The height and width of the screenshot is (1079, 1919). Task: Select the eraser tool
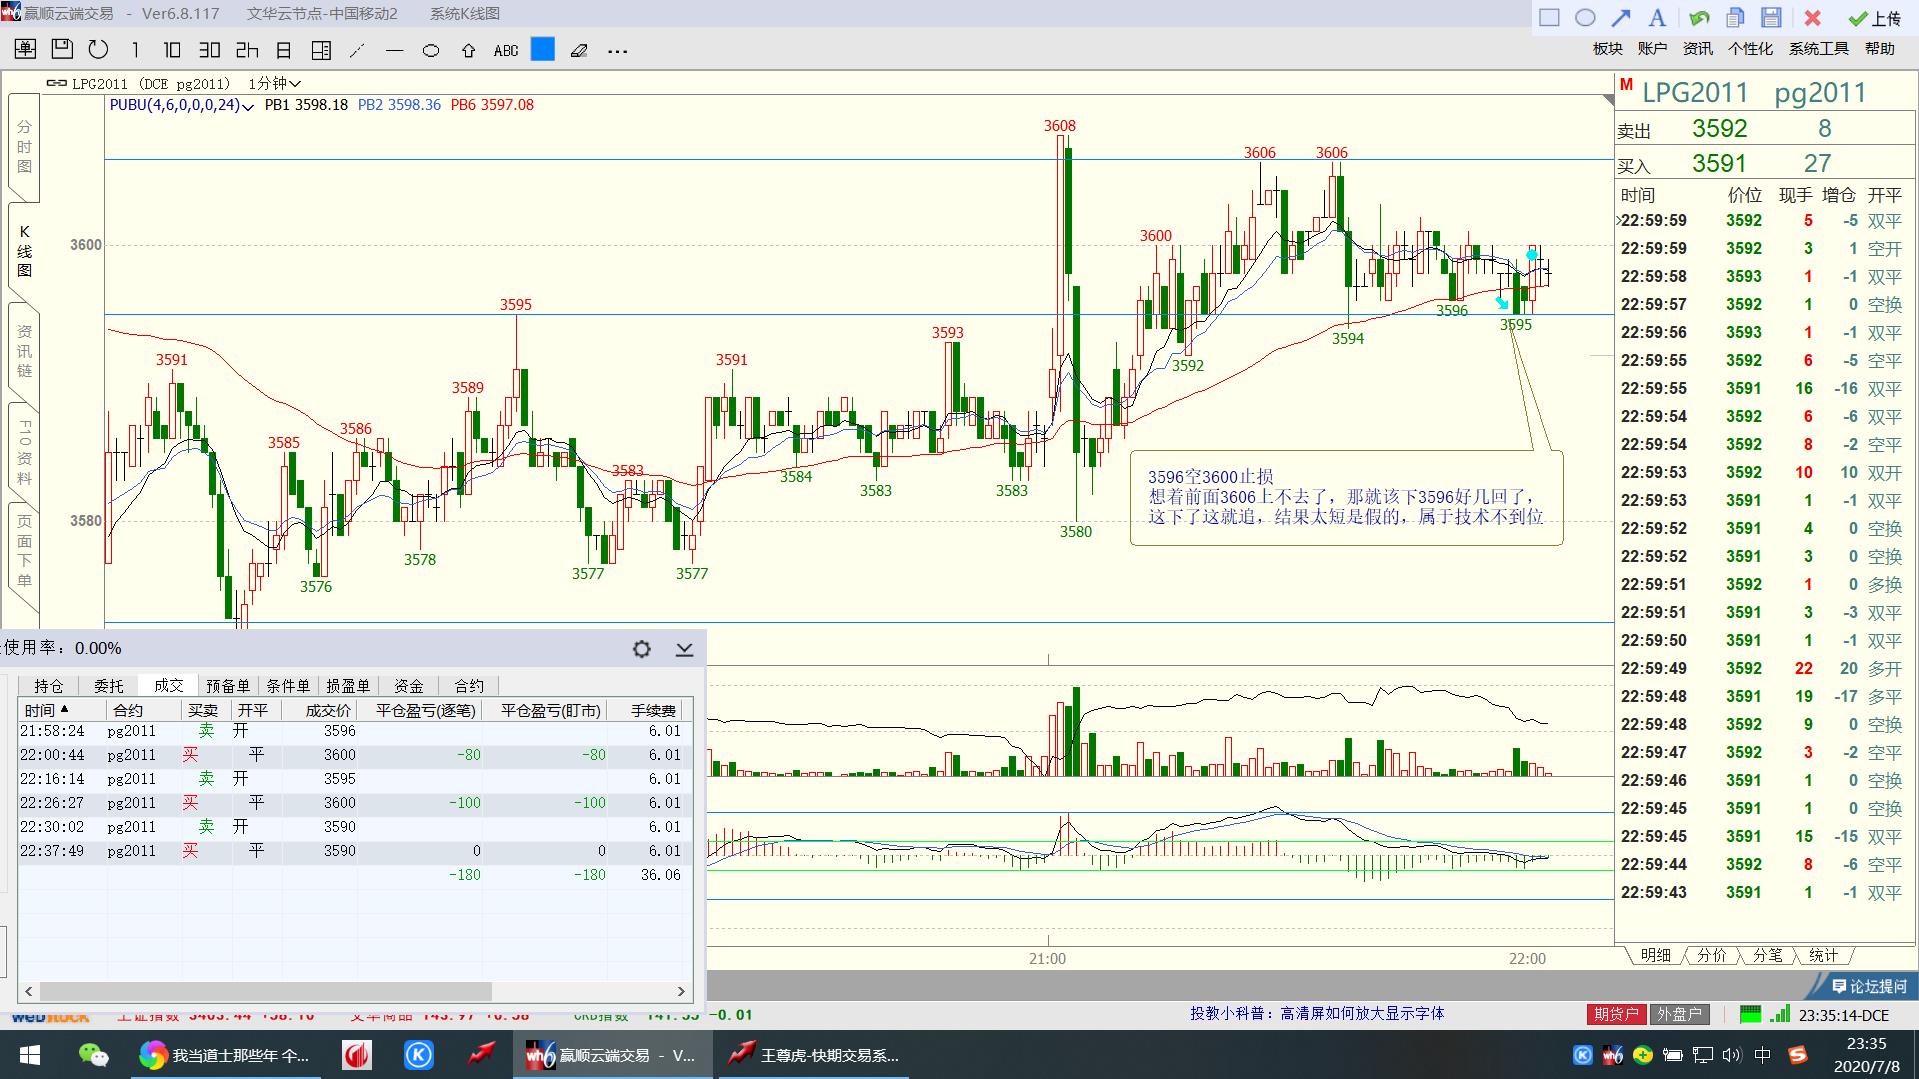pyautogui.click(x=579, y=49)
